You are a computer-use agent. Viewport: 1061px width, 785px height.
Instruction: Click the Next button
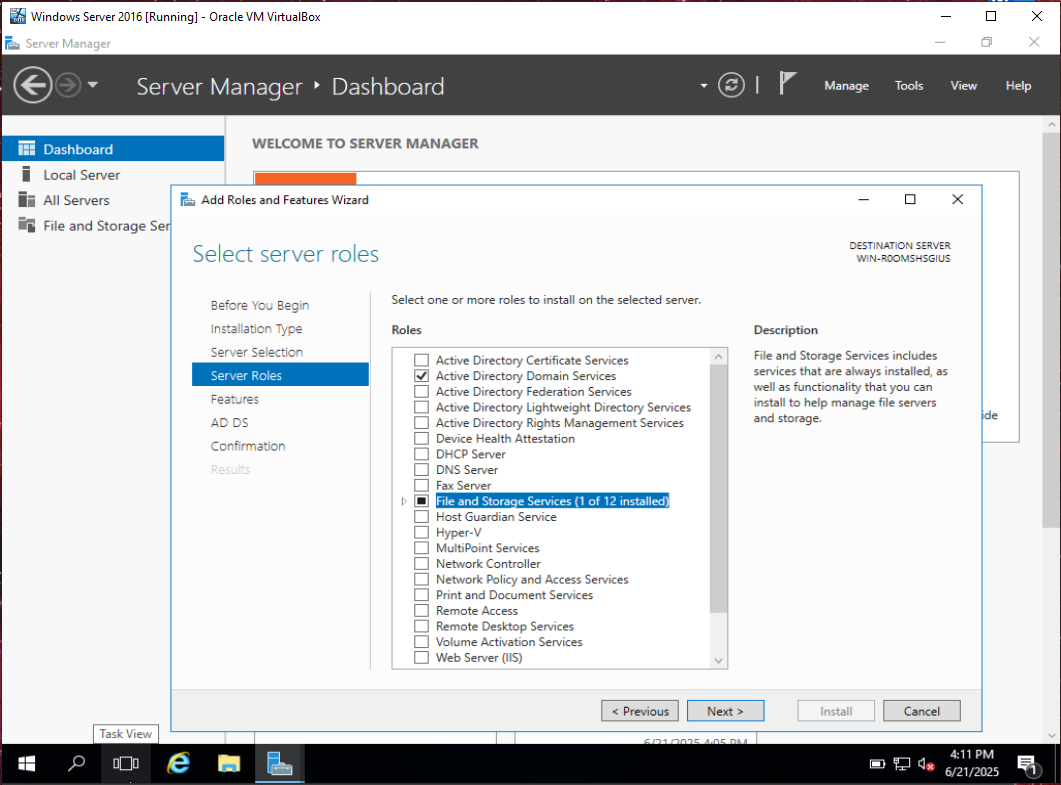(x=725, y=711)
